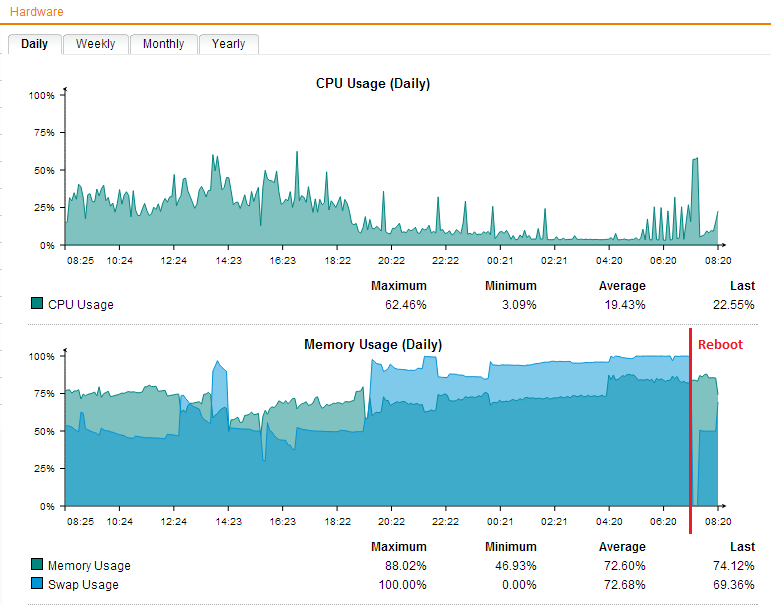771x605 pixels.
Task: Select the Swap Usage legend label
Action: point(83,585)
